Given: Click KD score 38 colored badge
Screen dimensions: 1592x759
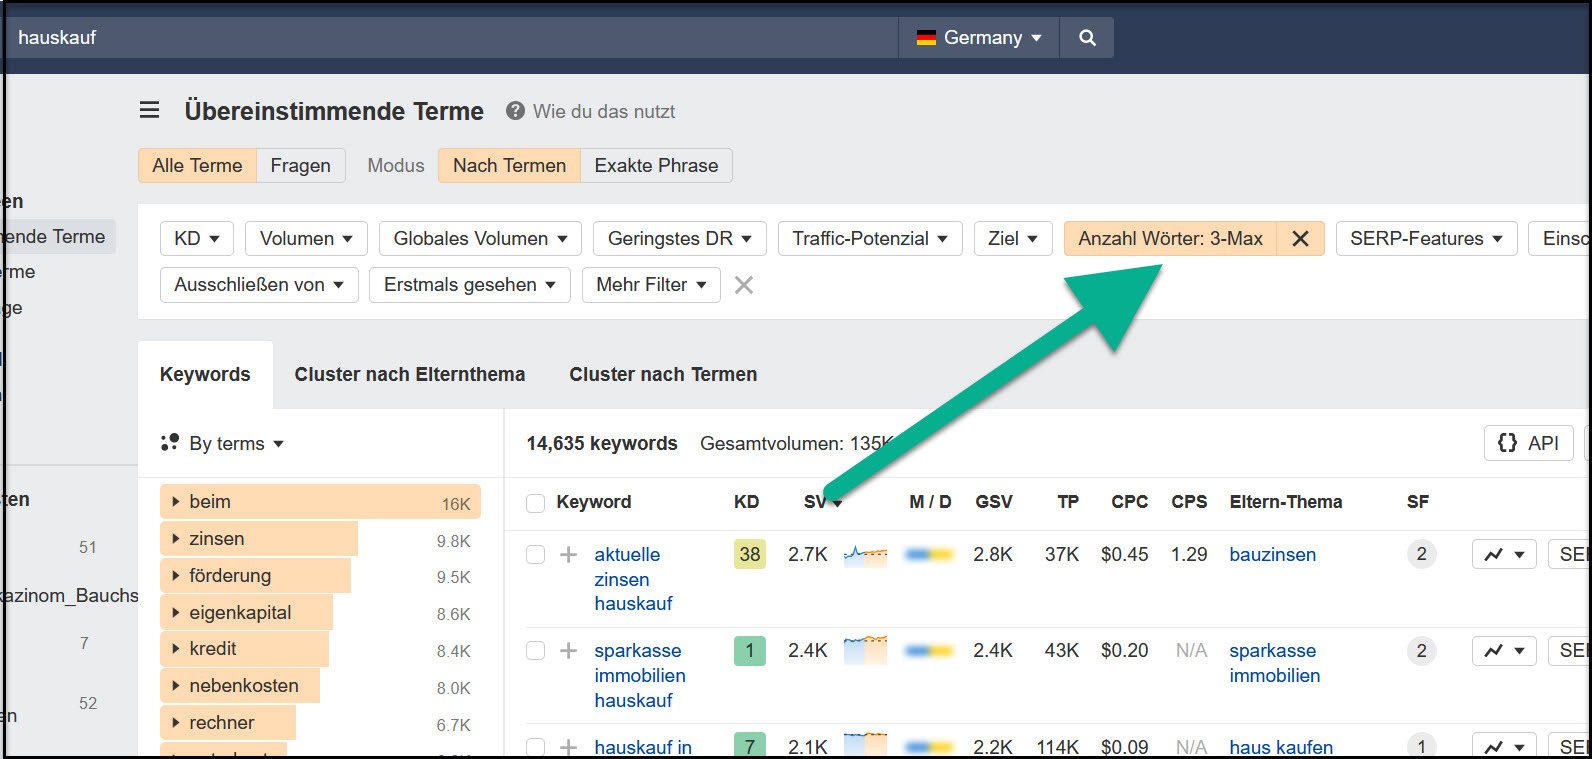Looking at the screenshot, I should [749, 554].
